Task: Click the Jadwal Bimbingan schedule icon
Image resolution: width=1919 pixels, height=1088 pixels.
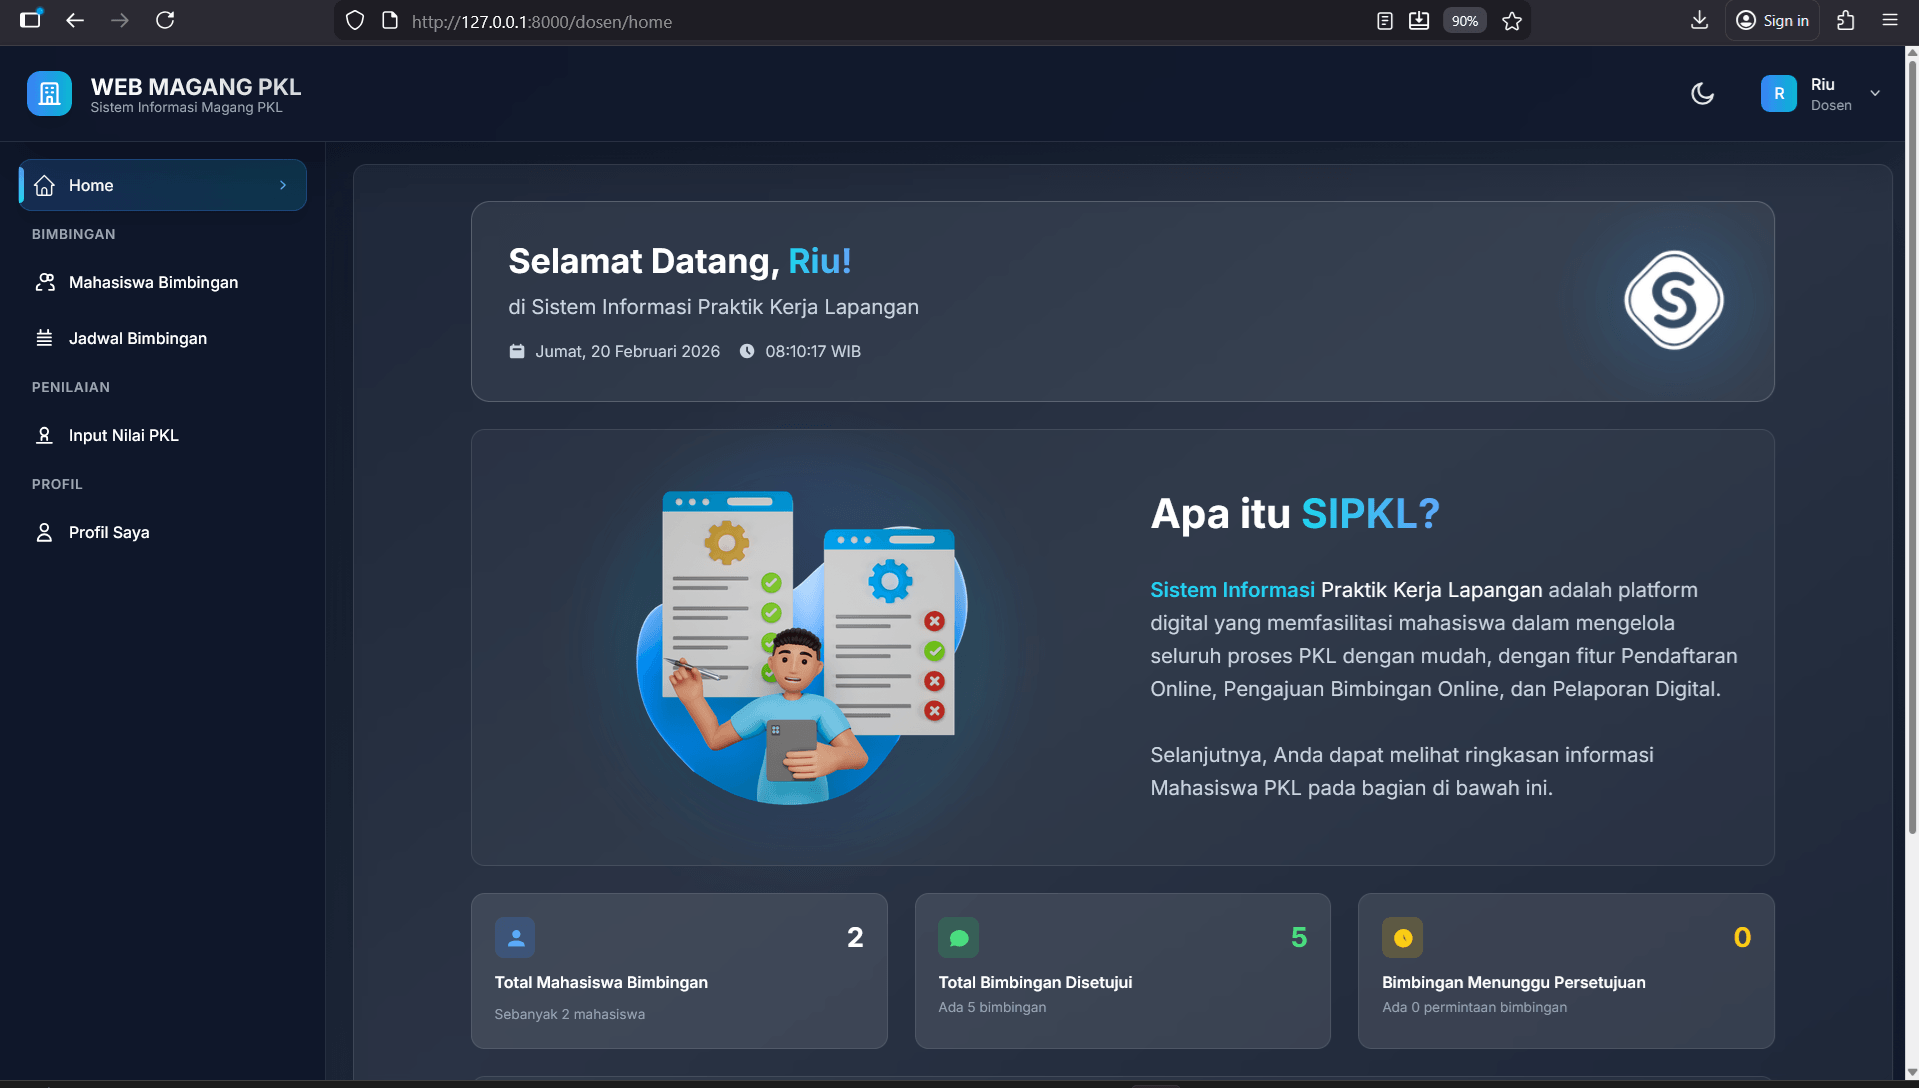Action: click(44, 338)
